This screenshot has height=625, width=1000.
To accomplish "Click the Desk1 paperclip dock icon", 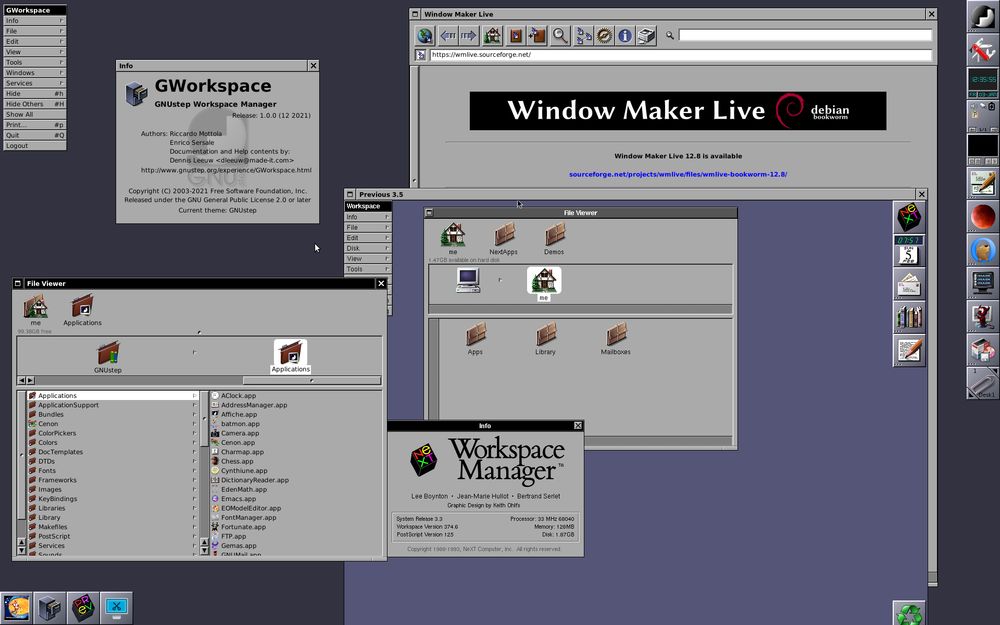I will (x=983, y=383).
